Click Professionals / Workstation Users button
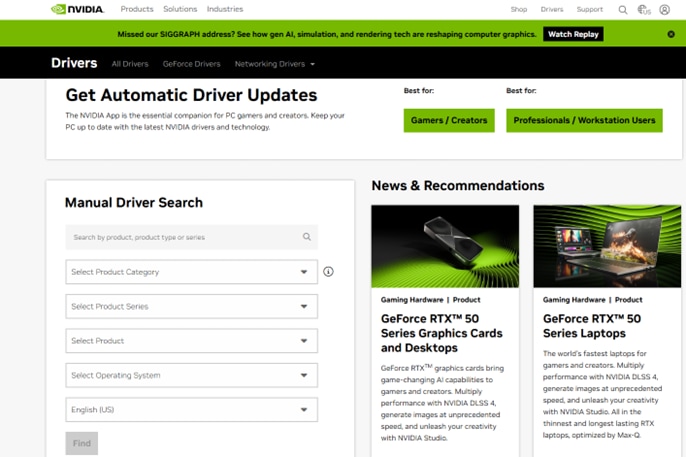This screenshot has width=686, height=457. click(x=584, y=120)
